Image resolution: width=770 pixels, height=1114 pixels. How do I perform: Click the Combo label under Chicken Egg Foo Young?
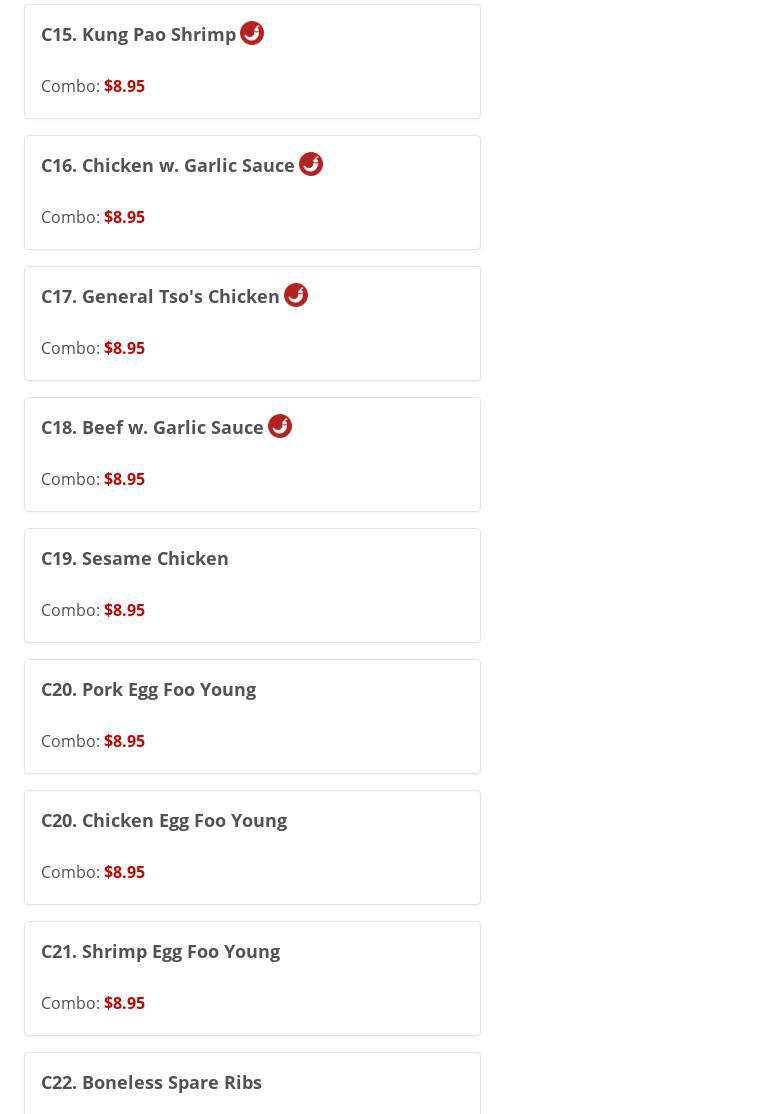coord(70,873)
